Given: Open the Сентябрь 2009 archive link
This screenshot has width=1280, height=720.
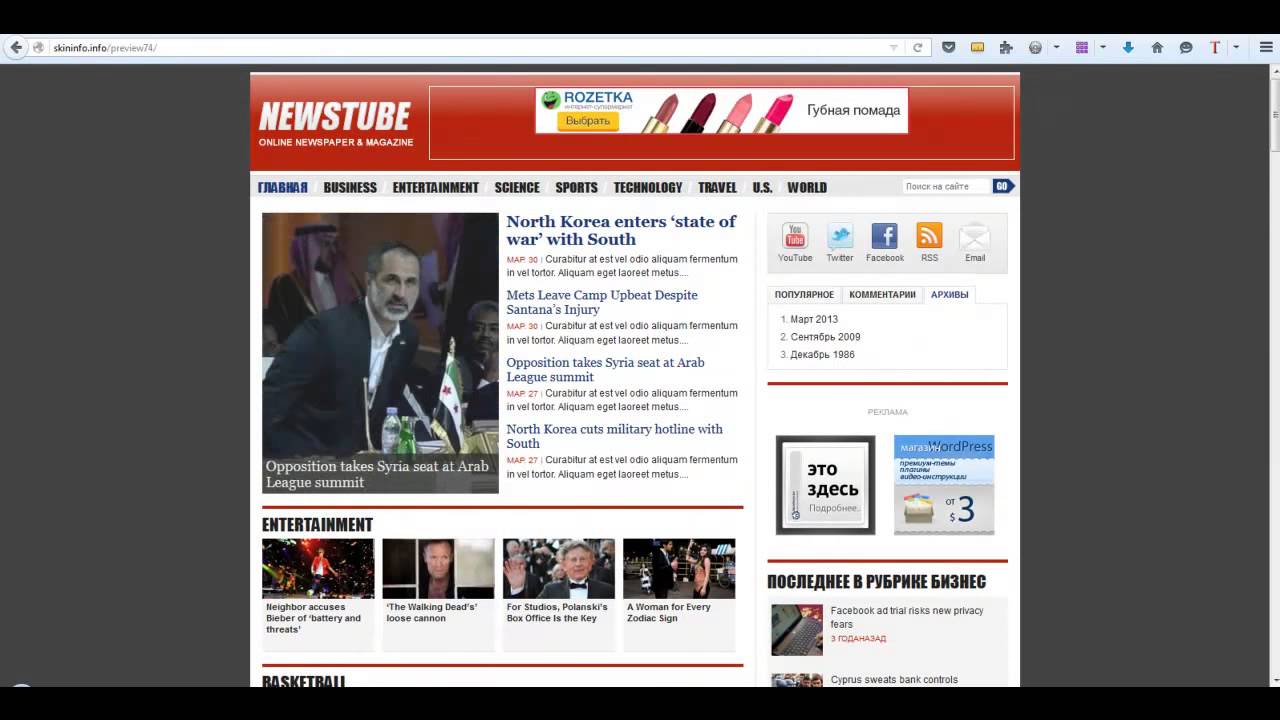Looking at the screenshot, I should click(825, 337).
